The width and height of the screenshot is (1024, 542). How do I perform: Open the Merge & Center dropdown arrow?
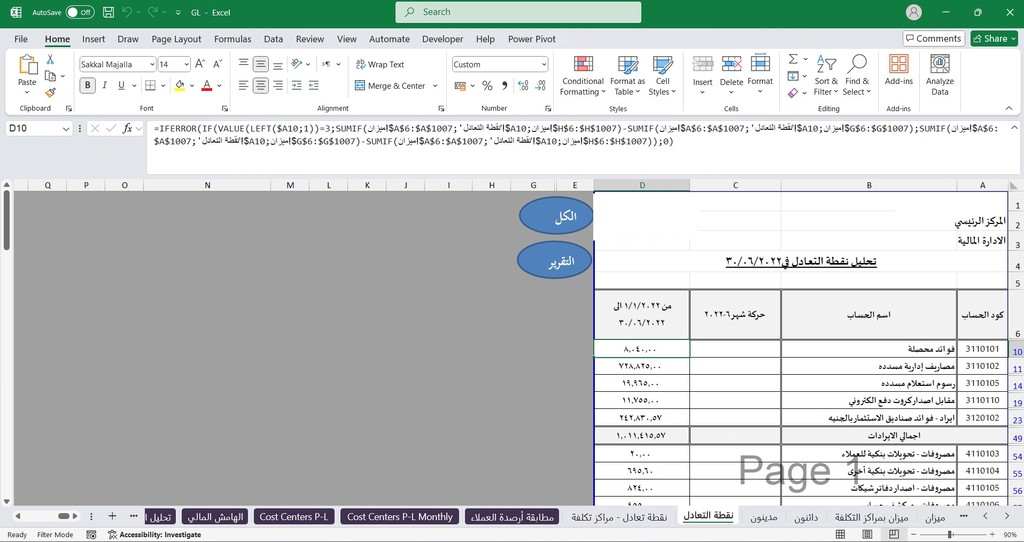point(435,86)
